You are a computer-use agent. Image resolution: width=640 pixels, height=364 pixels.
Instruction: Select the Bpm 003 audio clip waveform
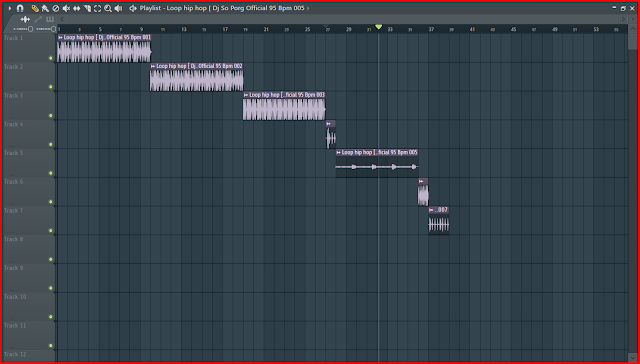coord(284,109)
